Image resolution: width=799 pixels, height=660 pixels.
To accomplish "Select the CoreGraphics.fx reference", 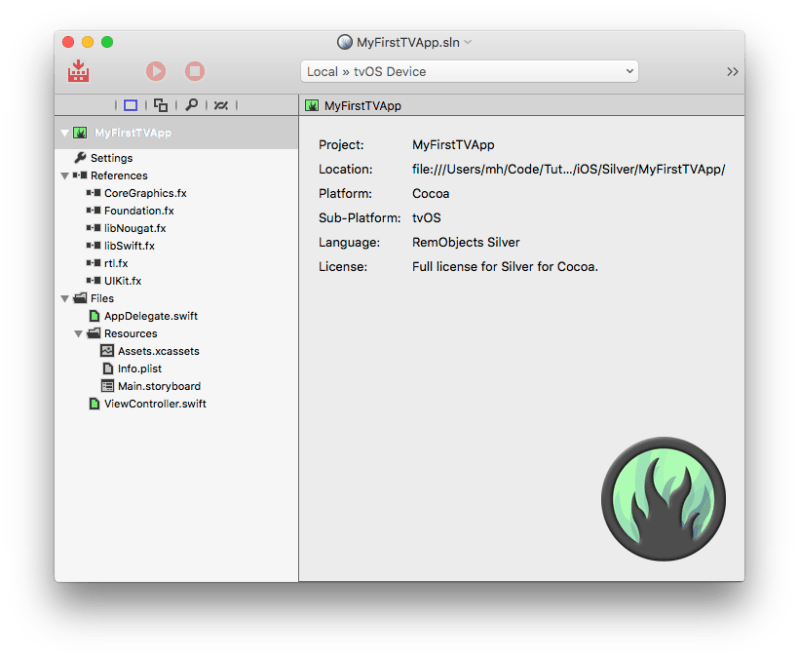I will coord(145,193).
